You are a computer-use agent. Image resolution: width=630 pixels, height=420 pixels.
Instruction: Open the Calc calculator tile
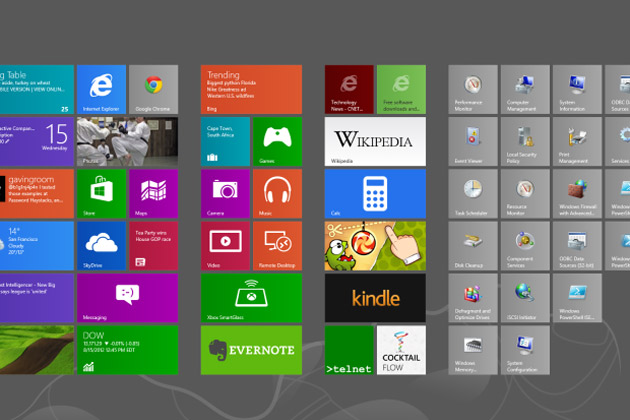click(375, 192)
